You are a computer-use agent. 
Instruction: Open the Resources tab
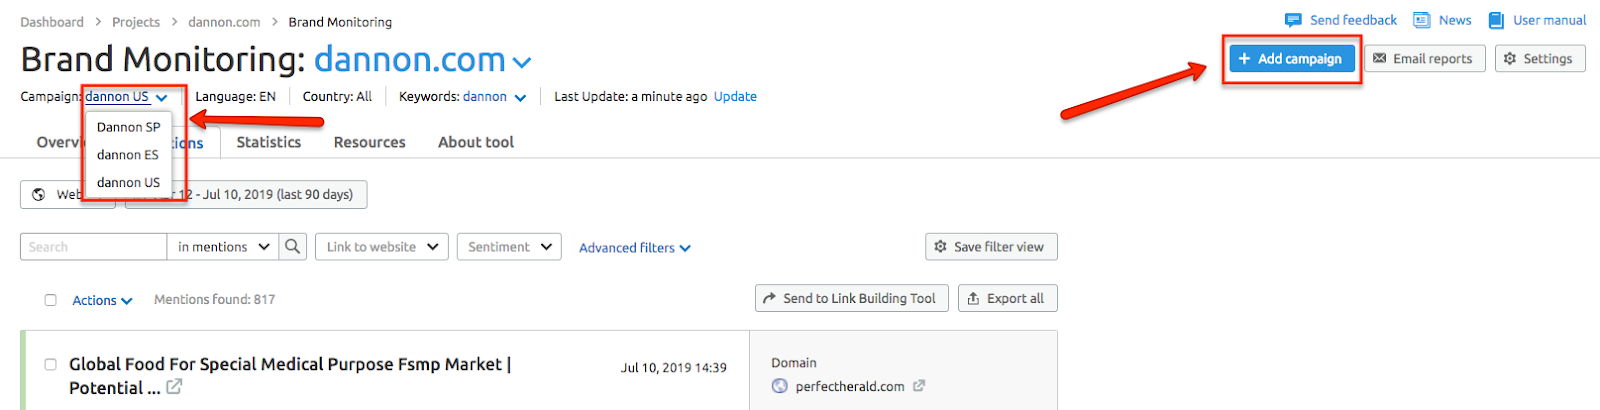370,142
